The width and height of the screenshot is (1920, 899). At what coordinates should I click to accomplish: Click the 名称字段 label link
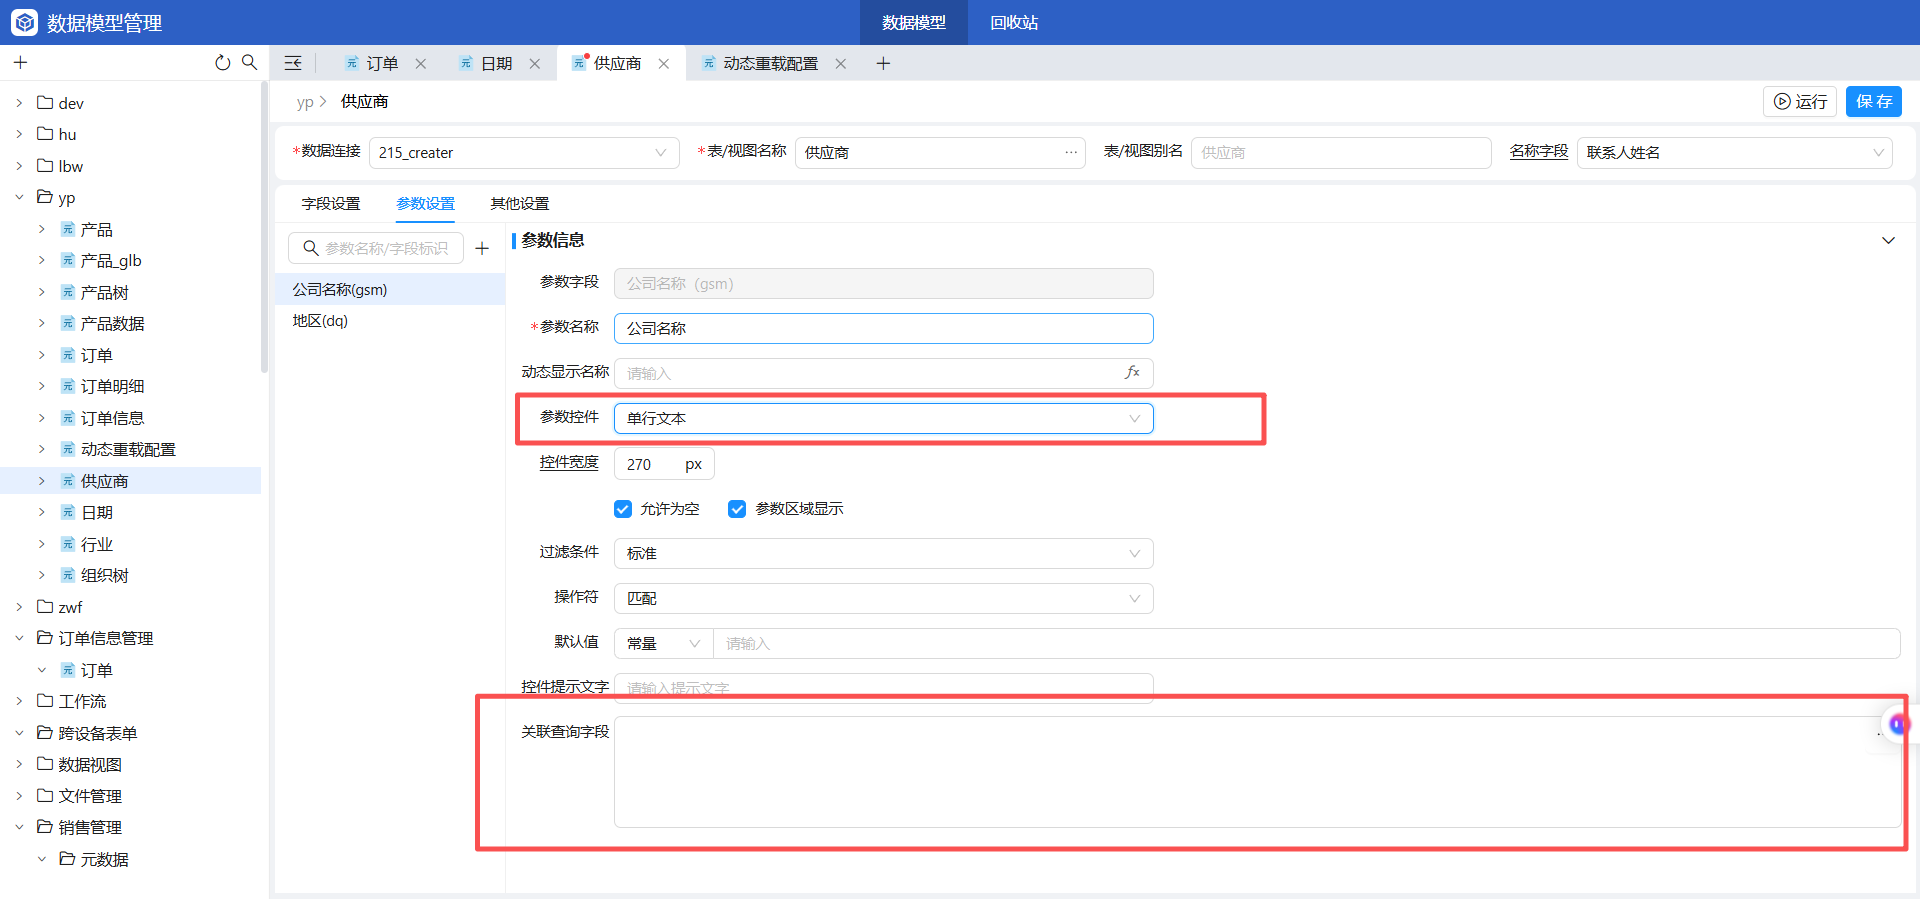[1539, 151]
